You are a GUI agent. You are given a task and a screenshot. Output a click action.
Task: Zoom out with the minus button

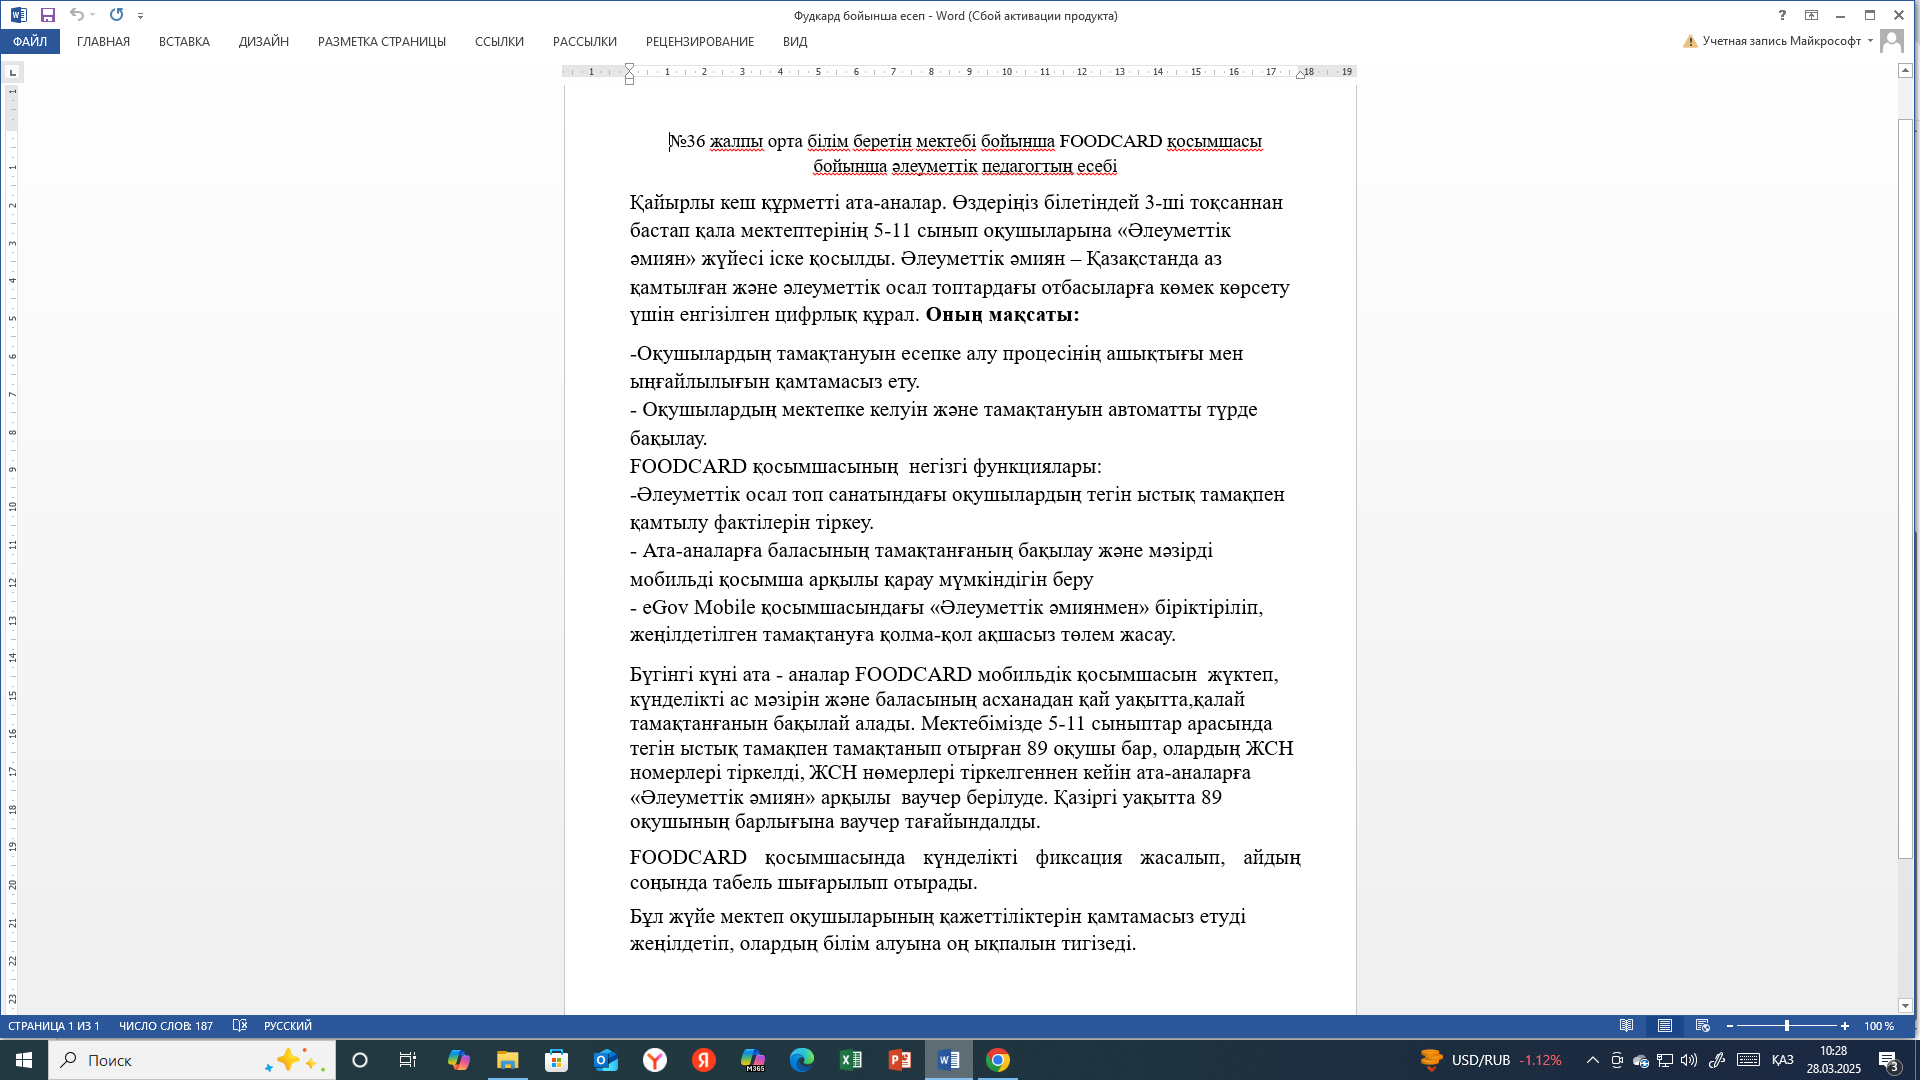click(1730, 1026)
